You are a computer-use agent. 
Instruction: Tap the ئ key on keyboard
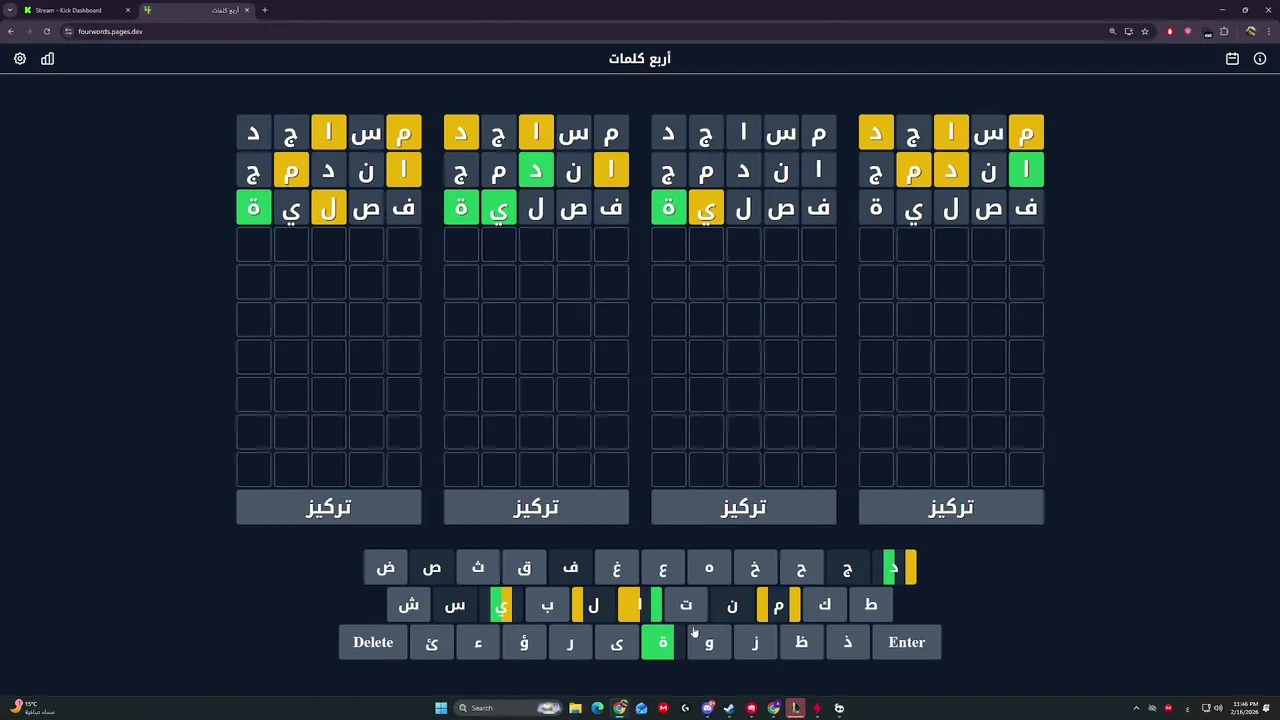pyautogui.click(x=432, y=642)
